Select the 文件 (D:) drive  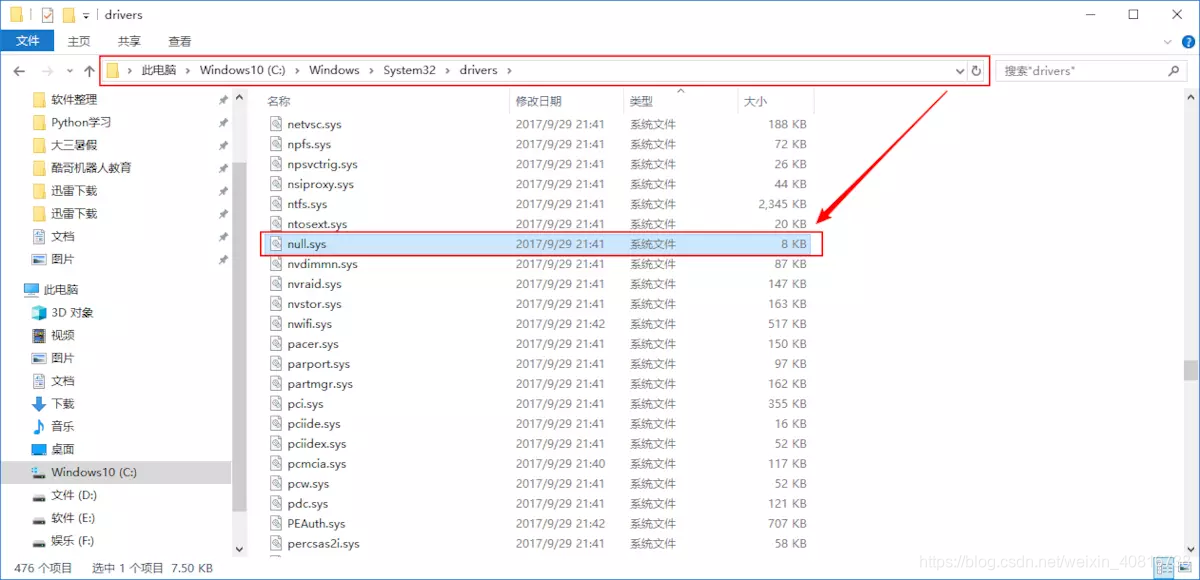pyautogui.click(x=74, y=496)
